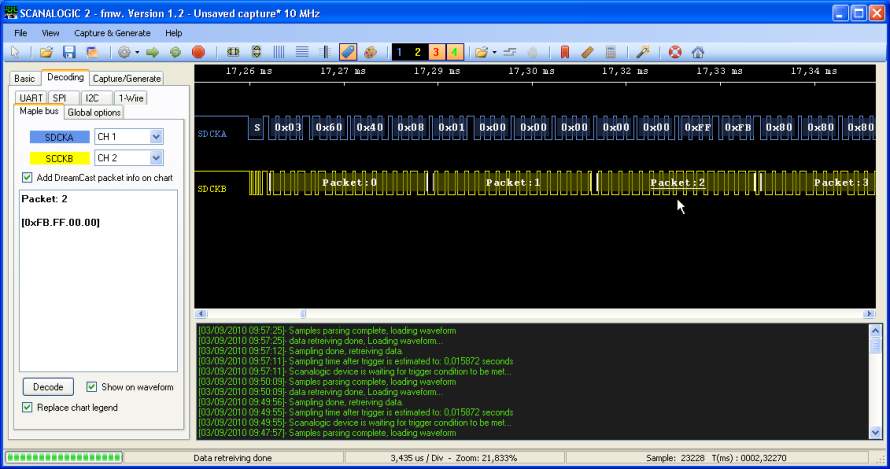Click the magic wand icon
Viewport: 890px width, 469px height.
coord(643,52)
